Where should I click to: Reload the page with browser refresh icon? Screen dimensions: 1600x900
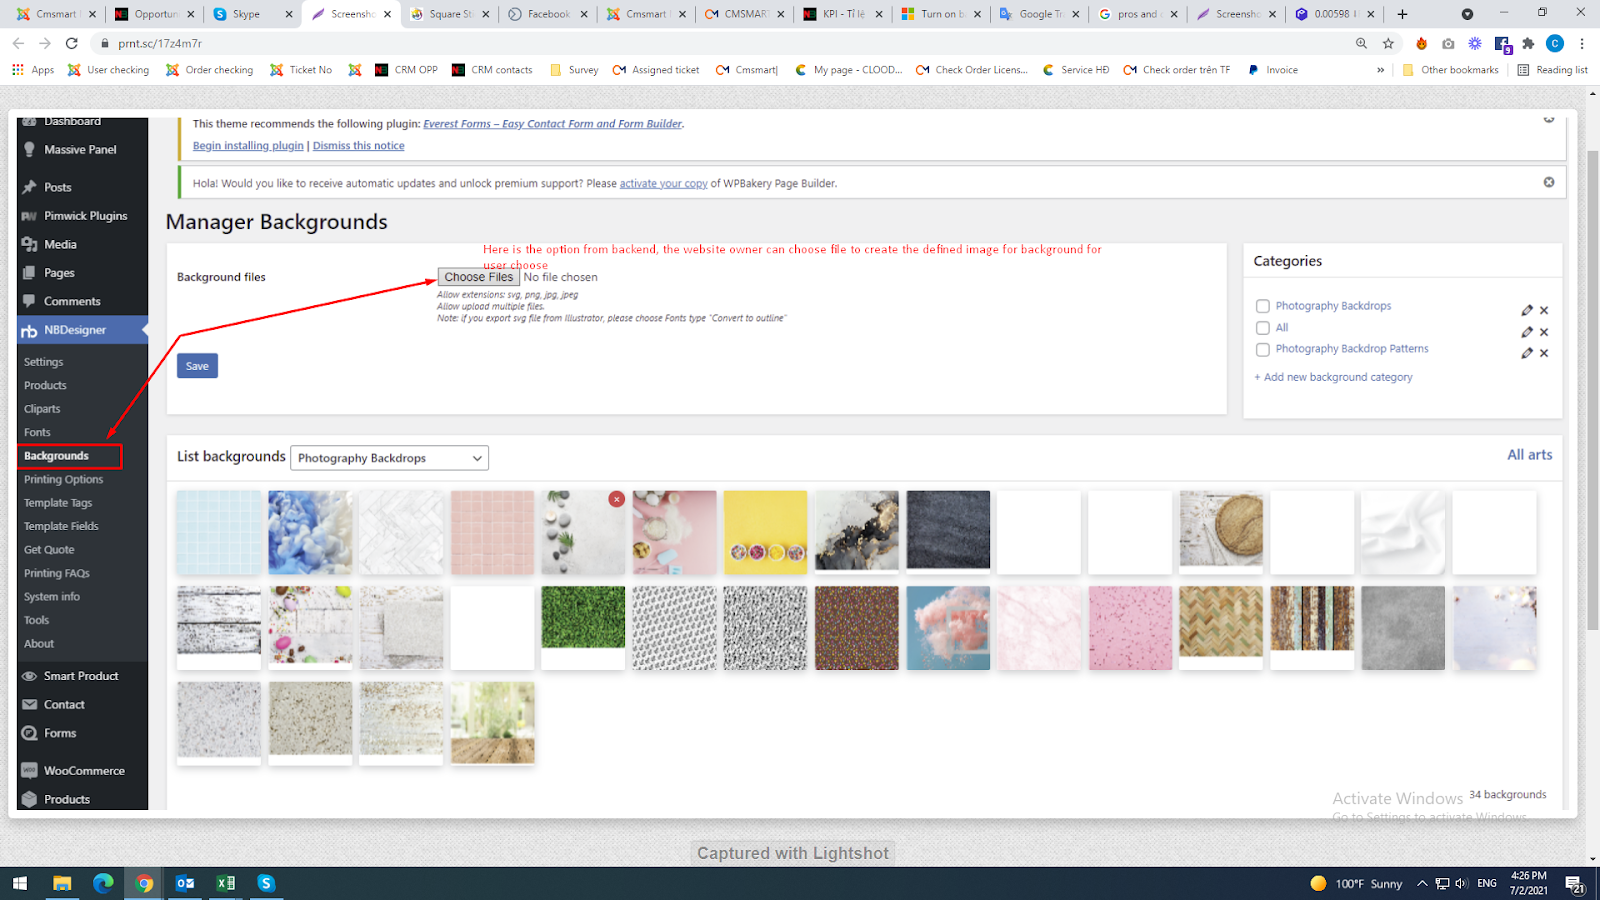click(72, 43)
